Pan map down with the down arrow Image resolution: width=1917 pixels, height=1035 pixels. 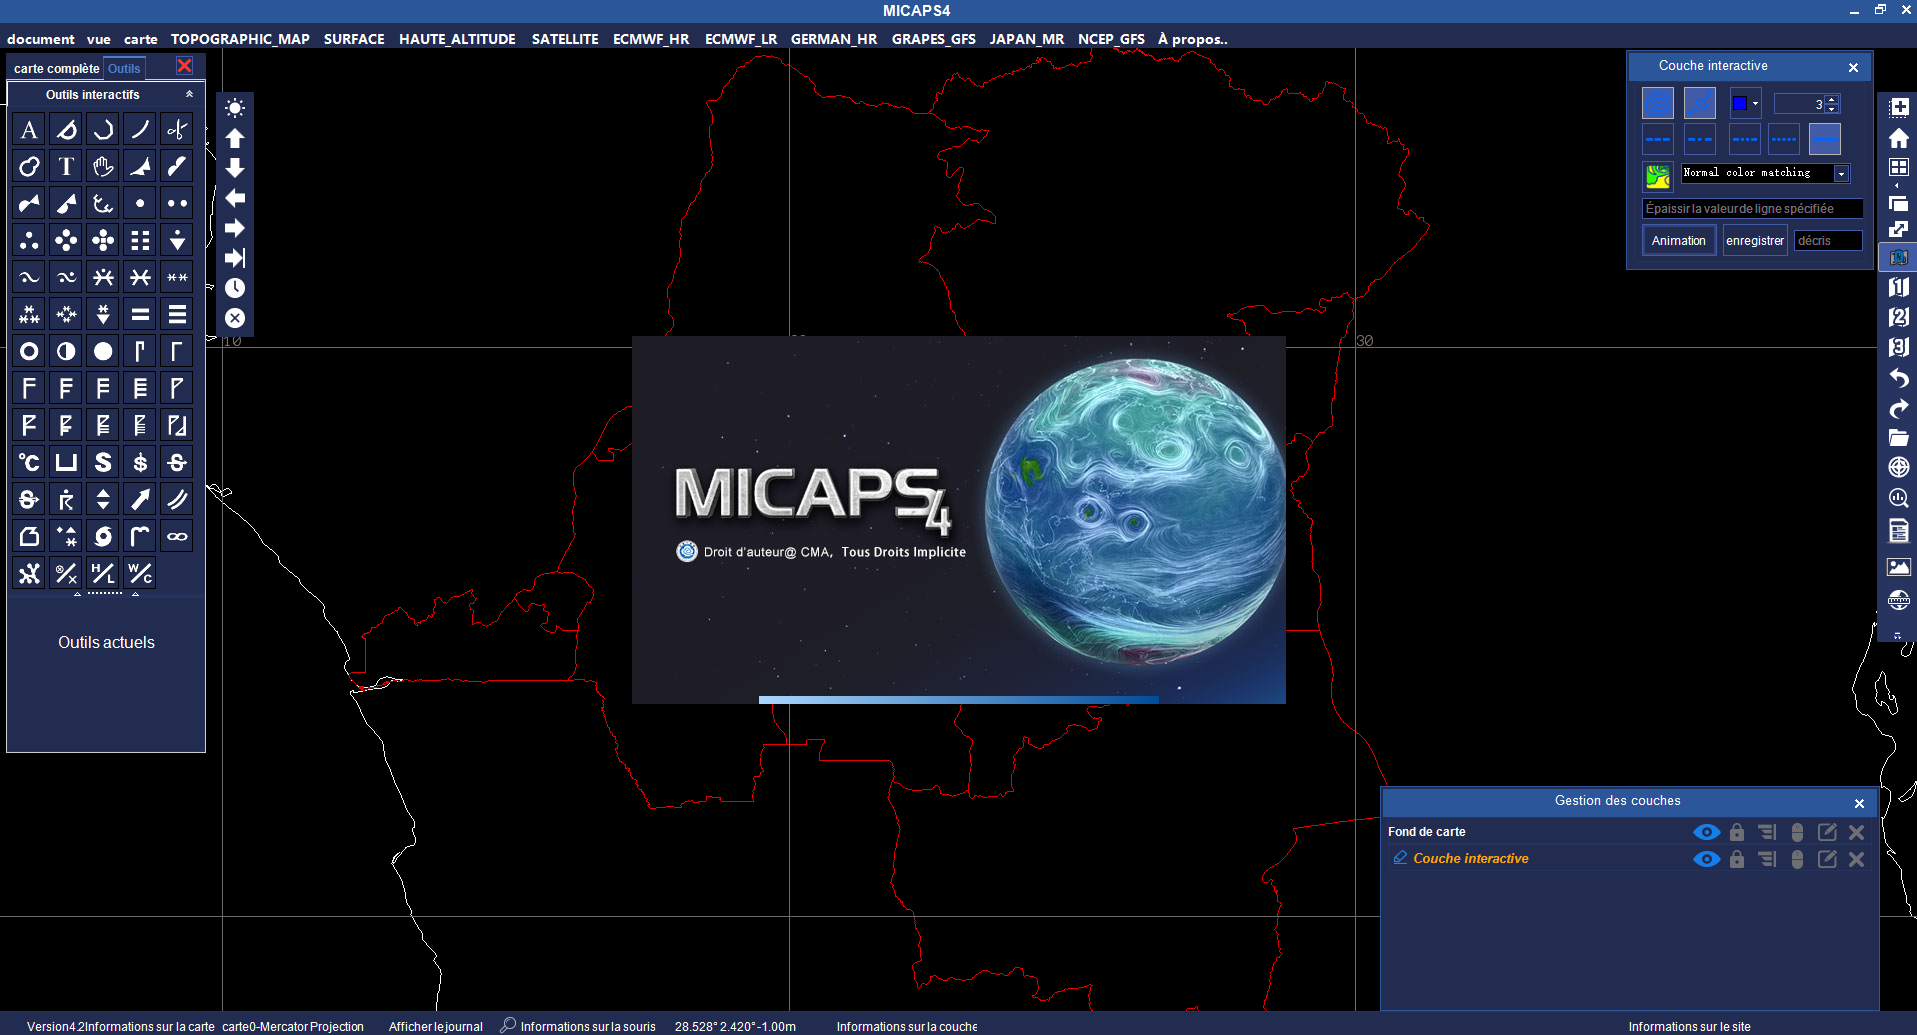235,168
